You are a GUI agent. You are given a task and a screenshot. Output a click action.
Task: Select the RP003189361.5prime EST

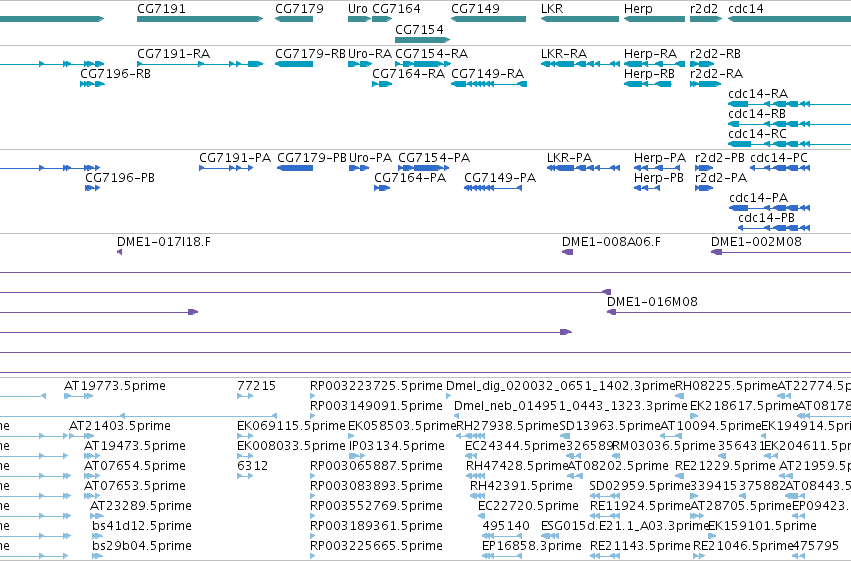tap(312, 537)
